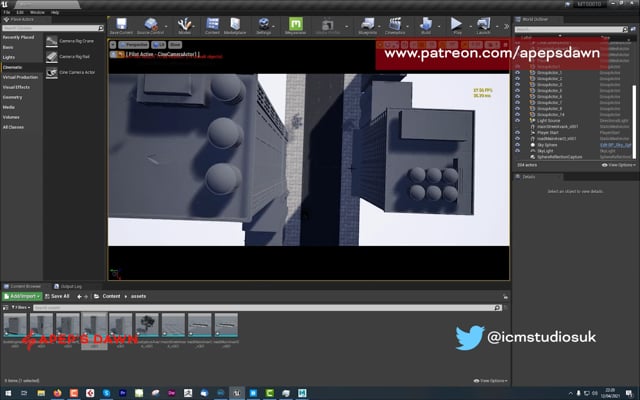Toggle visibility eye of Sky Sphere
640x400 pixels.
pos(518,145)
